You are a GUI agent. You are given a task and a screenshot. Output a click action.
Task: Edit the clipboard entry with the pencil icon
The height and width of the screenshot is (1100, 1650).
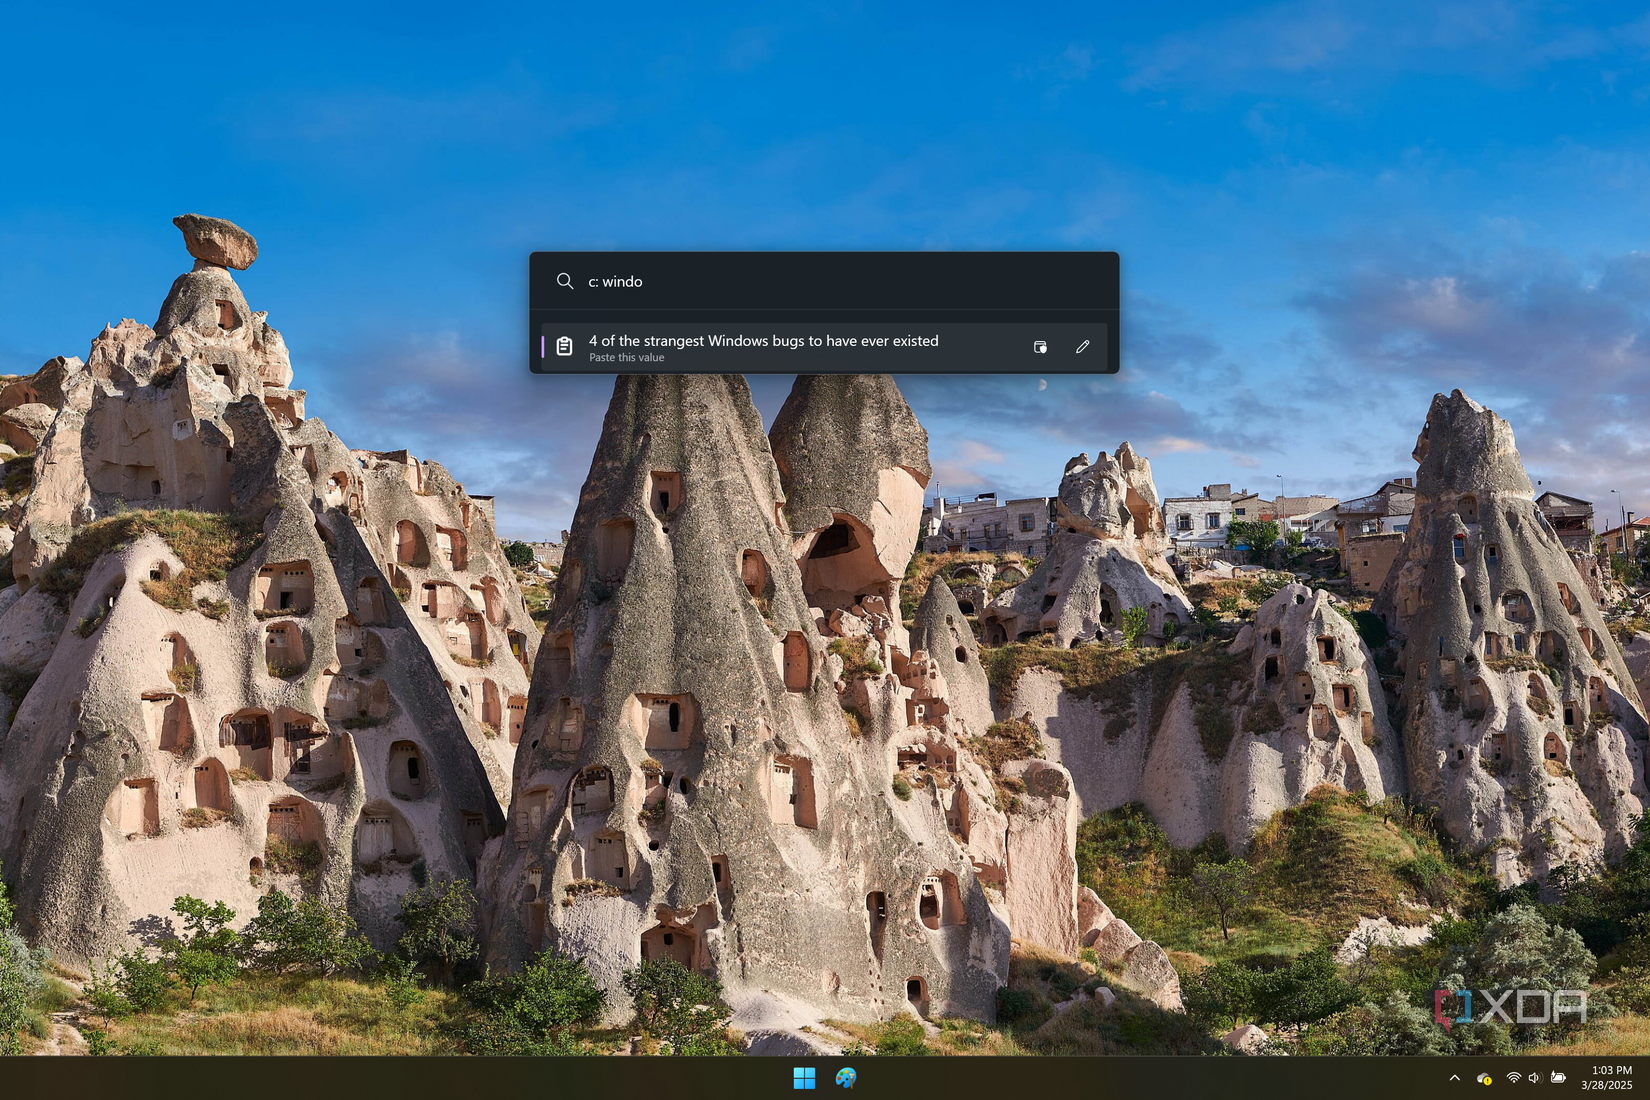click(1082, 347)
